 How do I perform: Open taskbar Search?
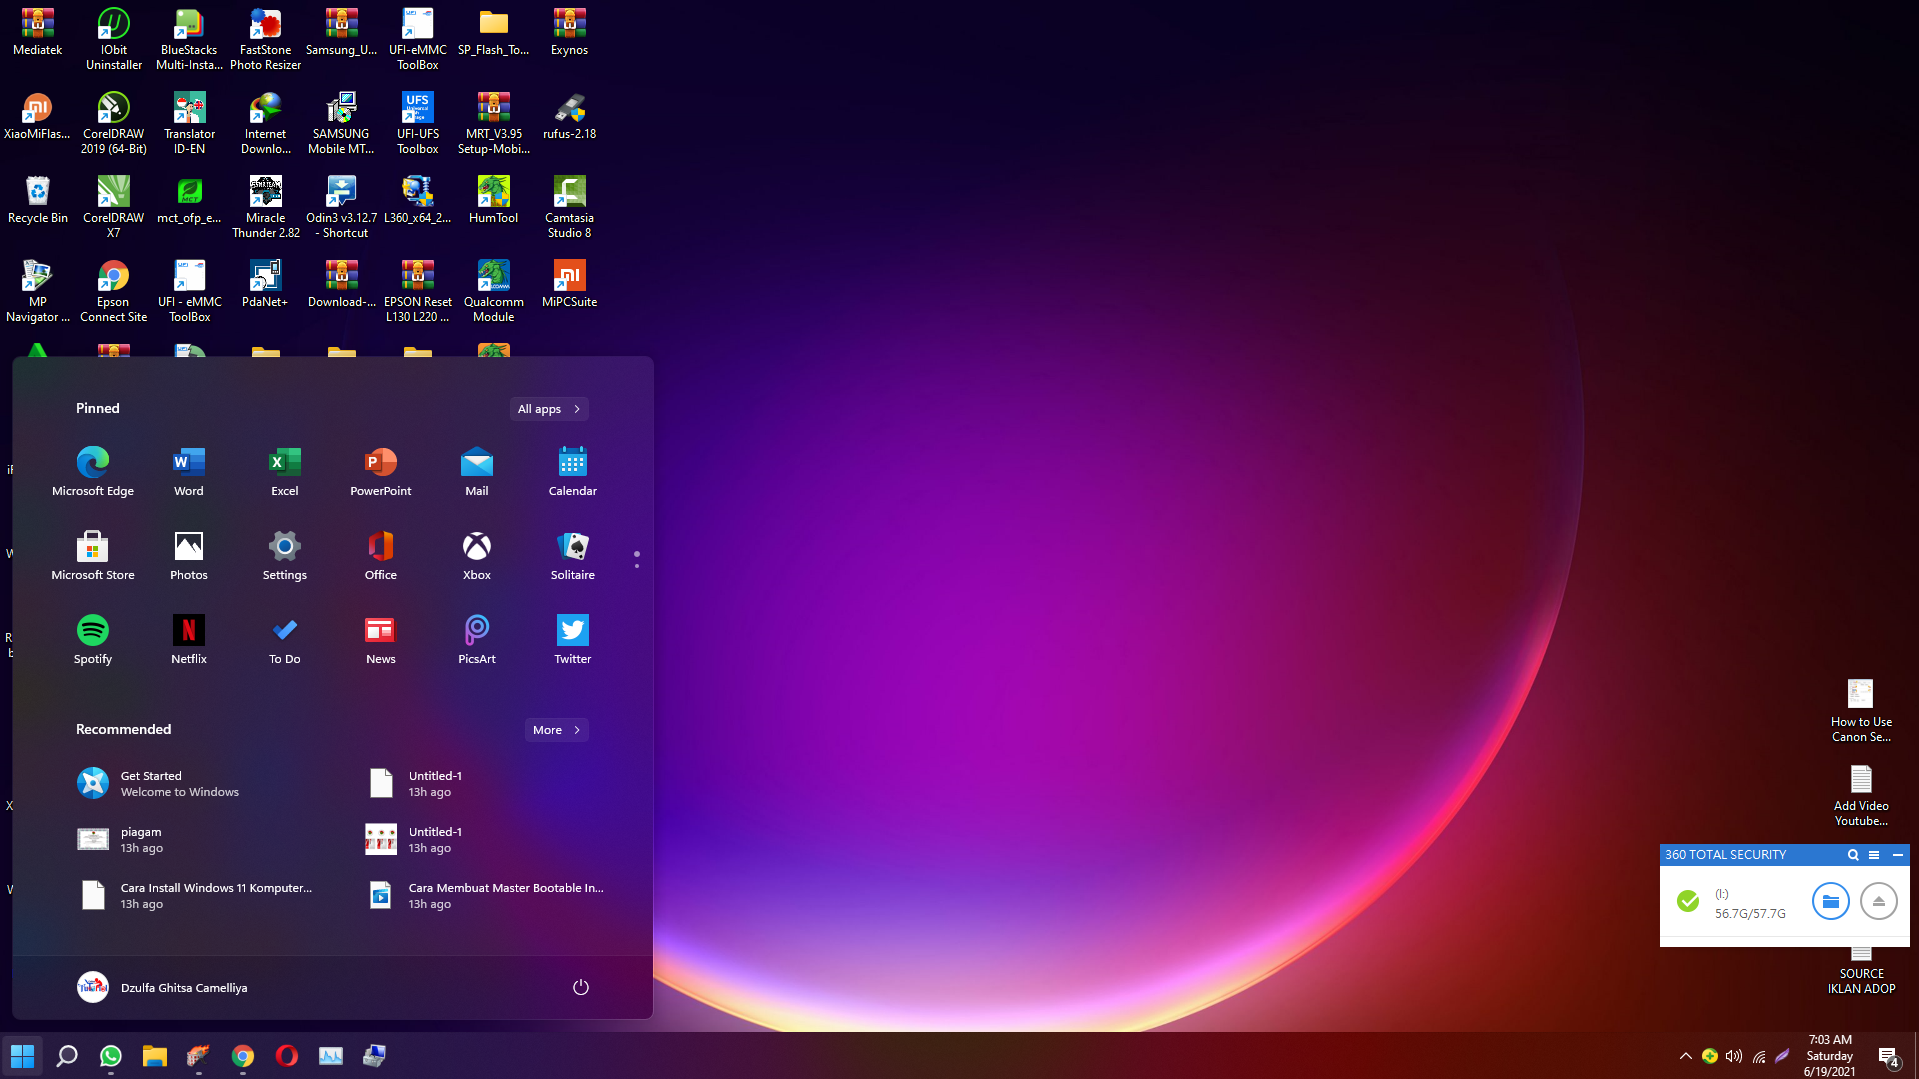[67, 1056]
